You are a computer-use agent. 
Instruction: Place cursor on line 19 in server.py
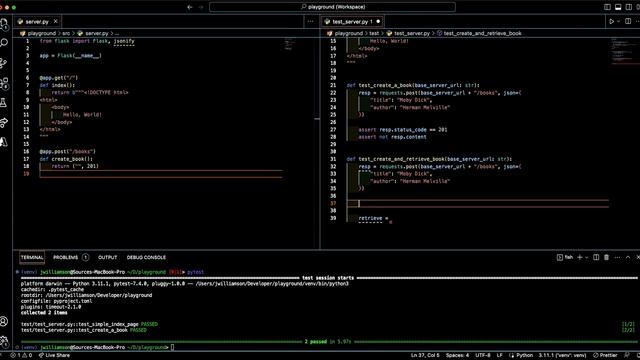(161, 174)
